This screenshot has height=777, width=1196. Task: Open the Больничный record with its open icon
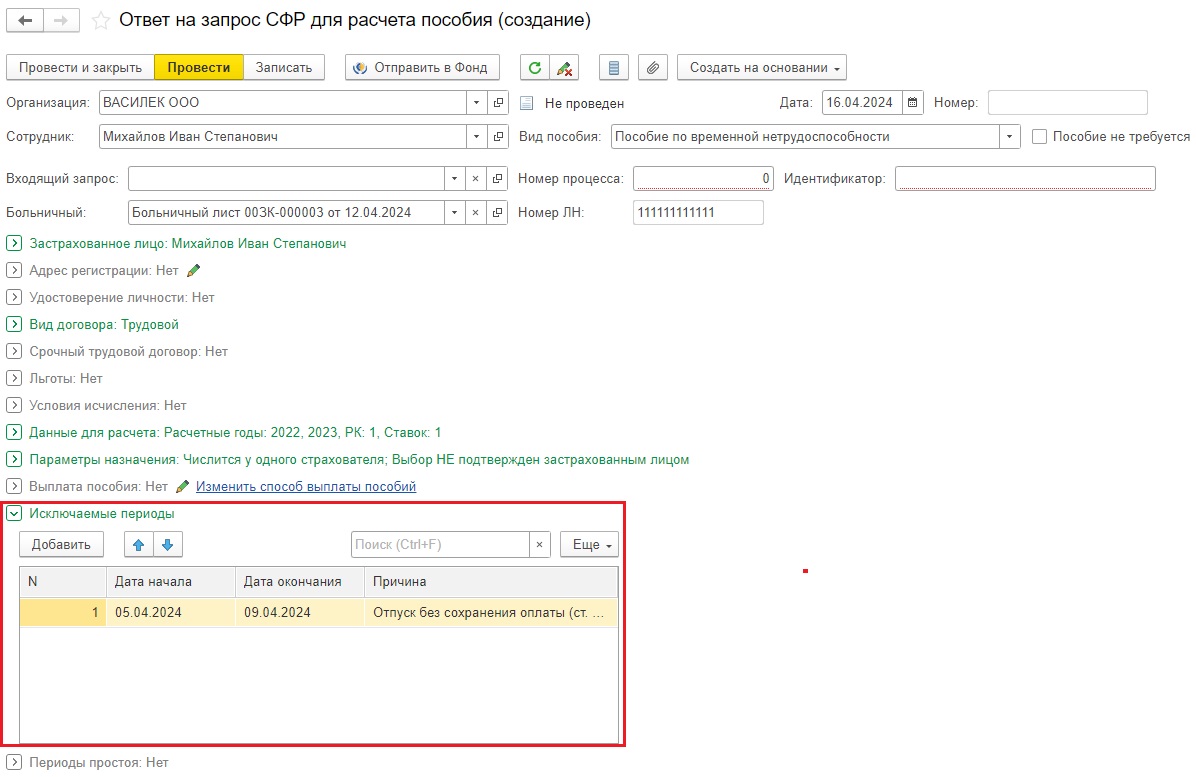(497, 212)
